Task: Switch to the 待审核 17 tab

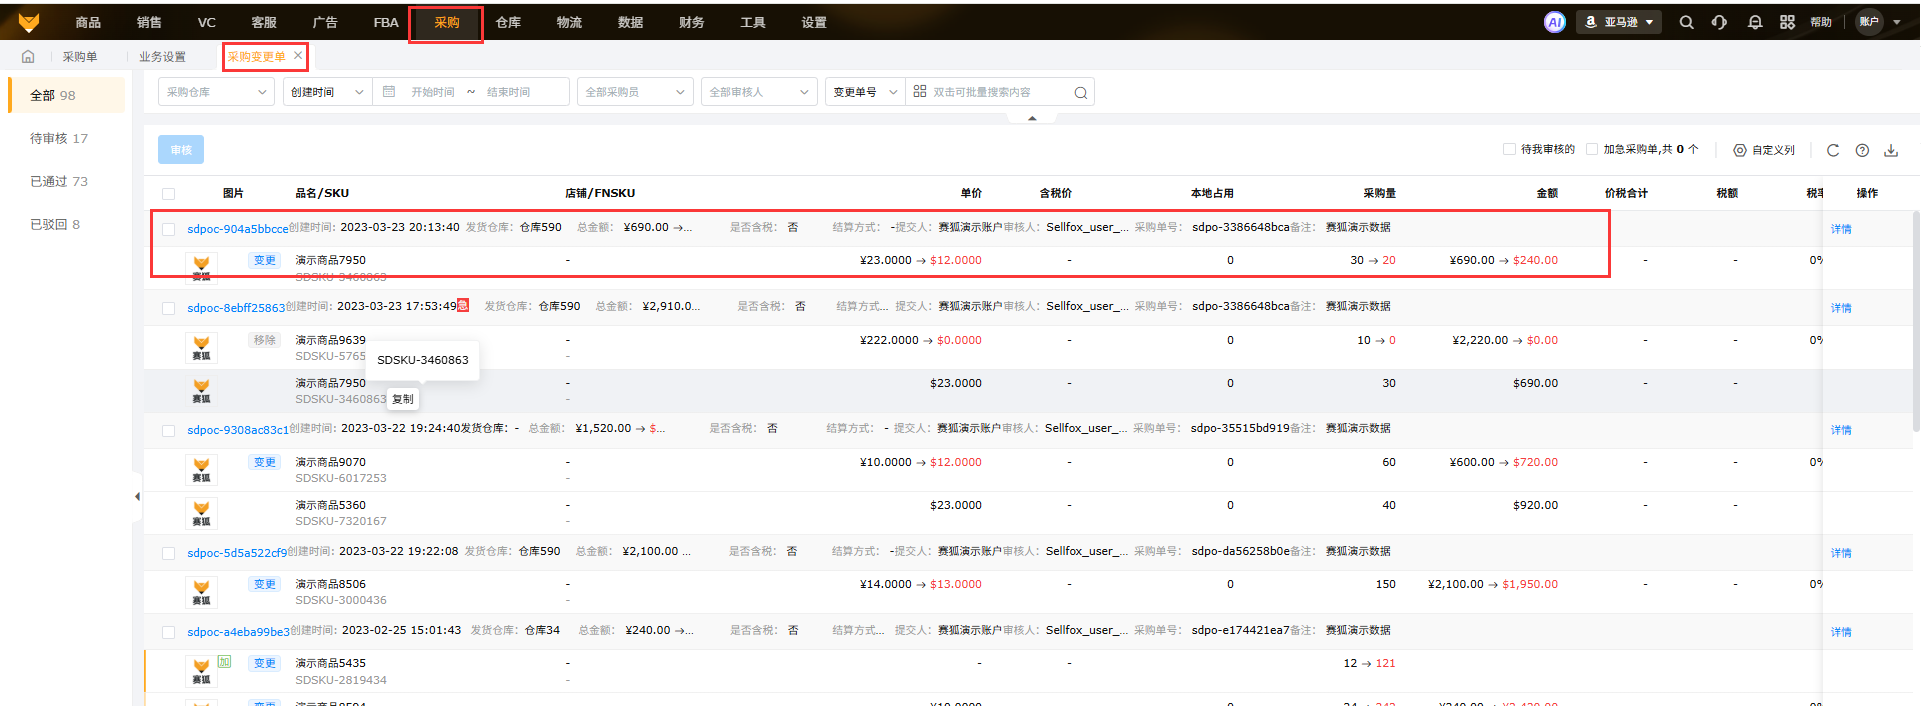Action: (x=59, y=138)
